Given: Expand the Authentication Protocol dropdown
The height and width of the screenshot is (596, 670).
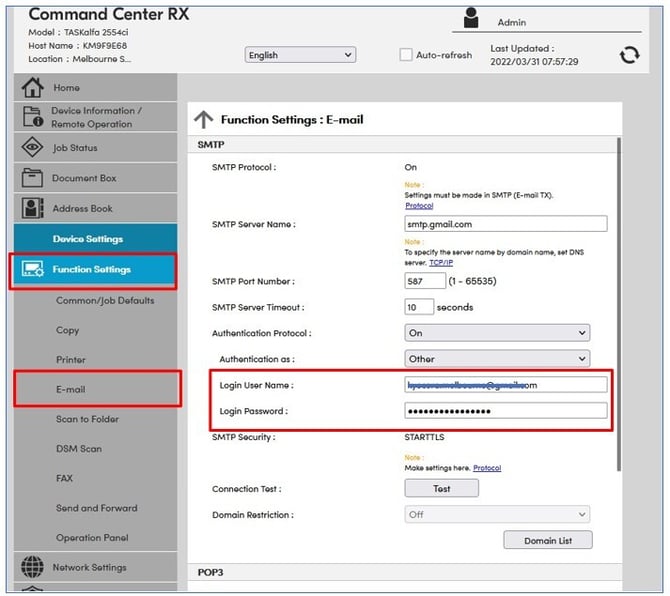Looking at the screenshot, I should 496,333.
